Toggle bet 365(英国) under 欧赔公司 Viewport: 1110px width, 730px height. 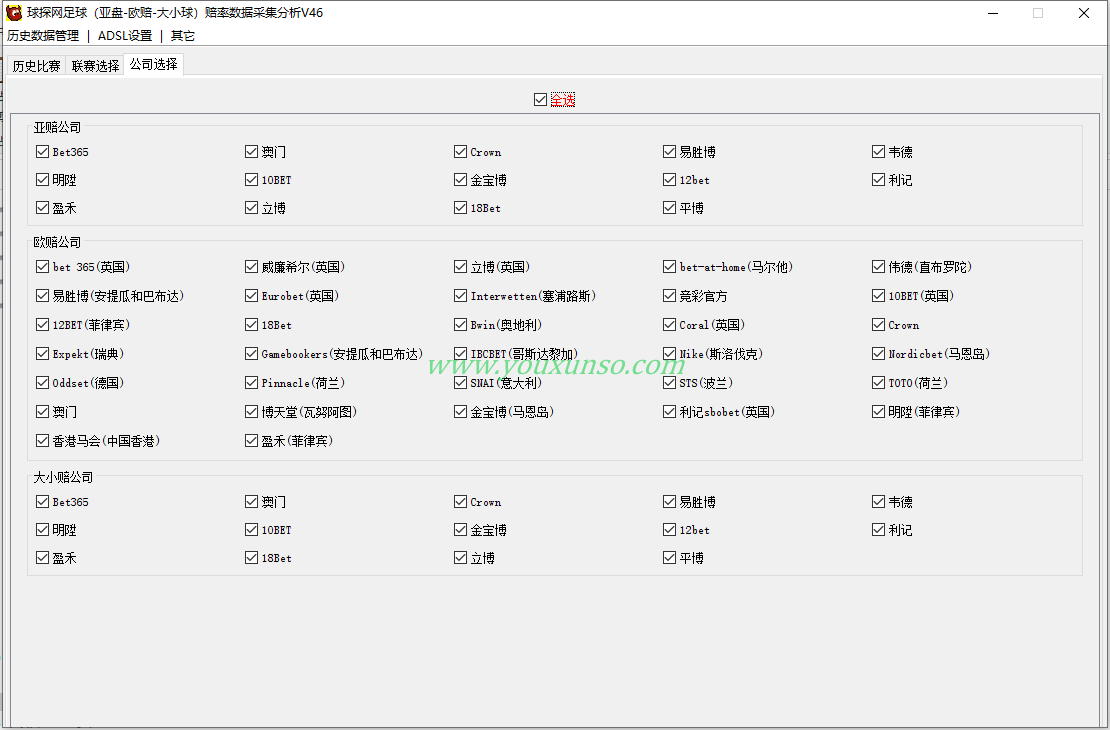pyautogui.click(x=42, y=267)
